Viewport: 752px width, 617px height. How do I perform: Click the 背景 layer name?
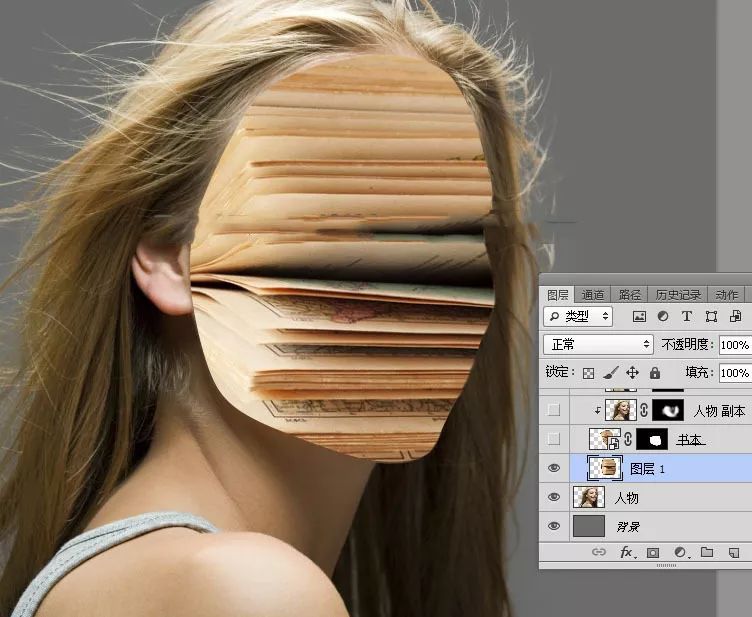628,527
